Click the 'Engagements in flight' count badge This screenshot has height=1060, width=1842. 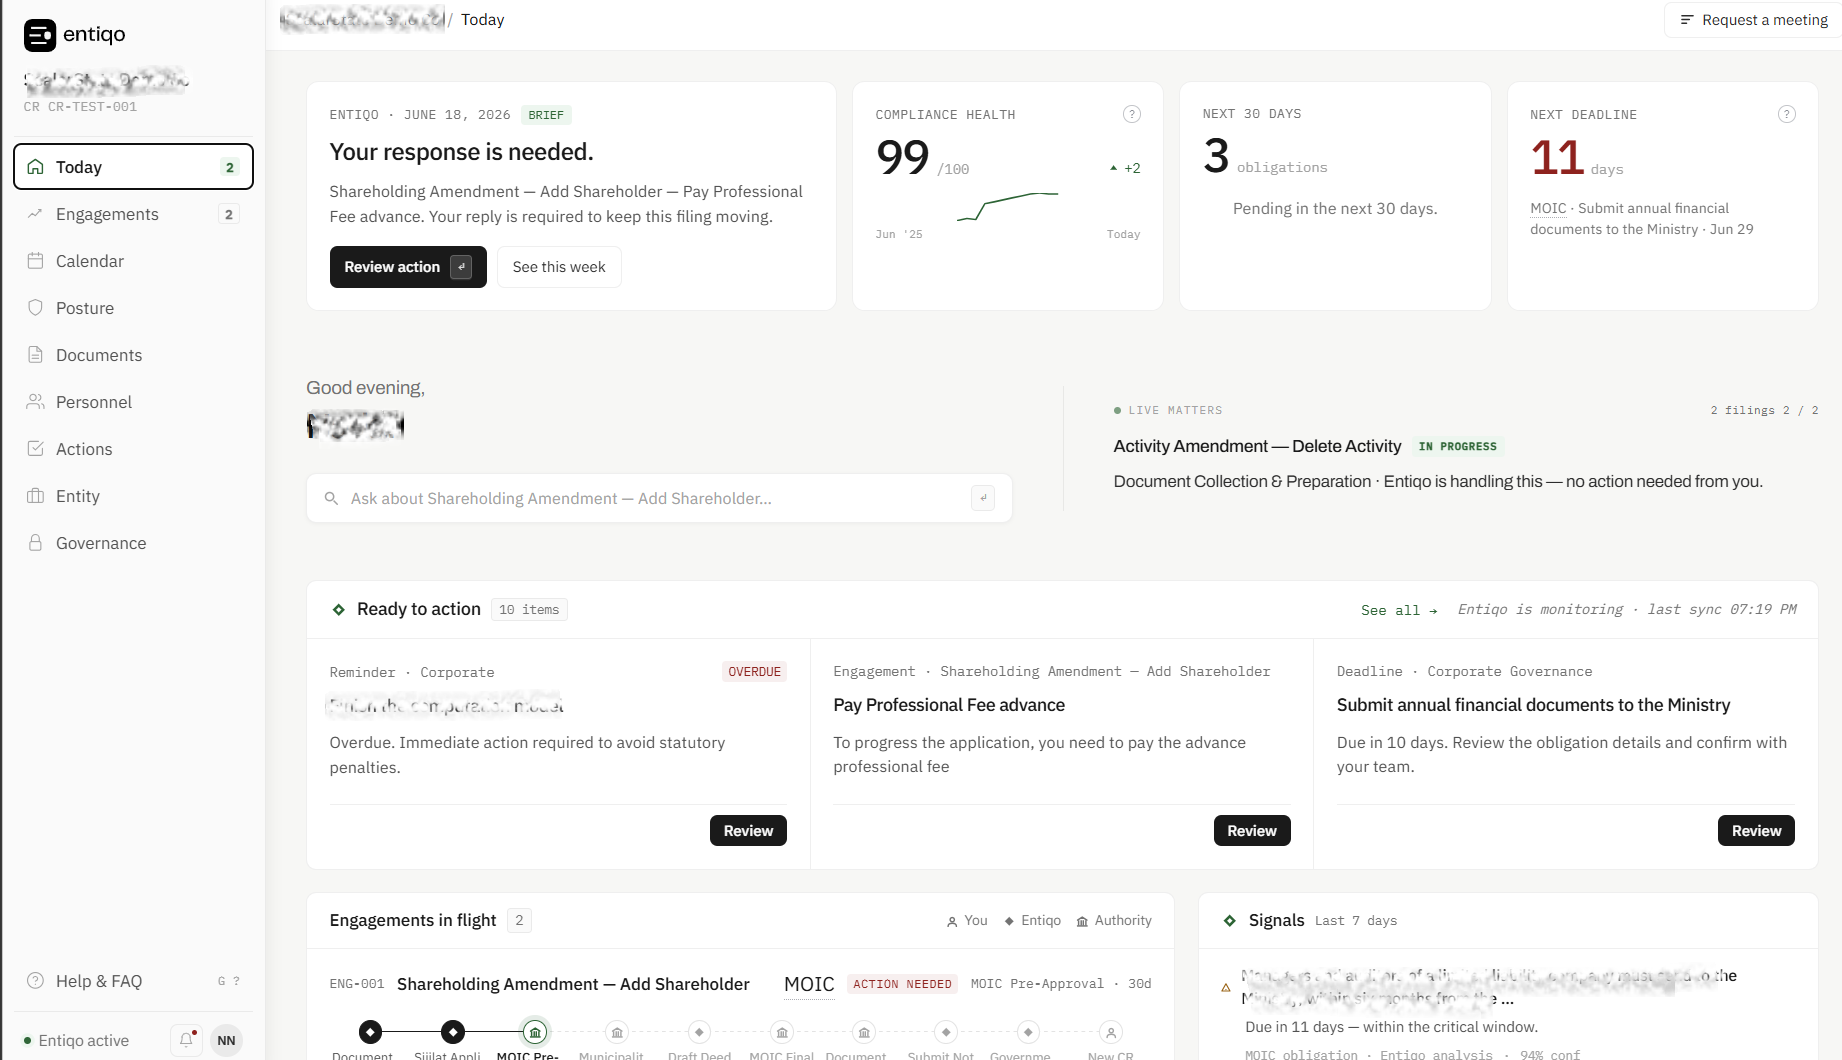tap(519, 920)
